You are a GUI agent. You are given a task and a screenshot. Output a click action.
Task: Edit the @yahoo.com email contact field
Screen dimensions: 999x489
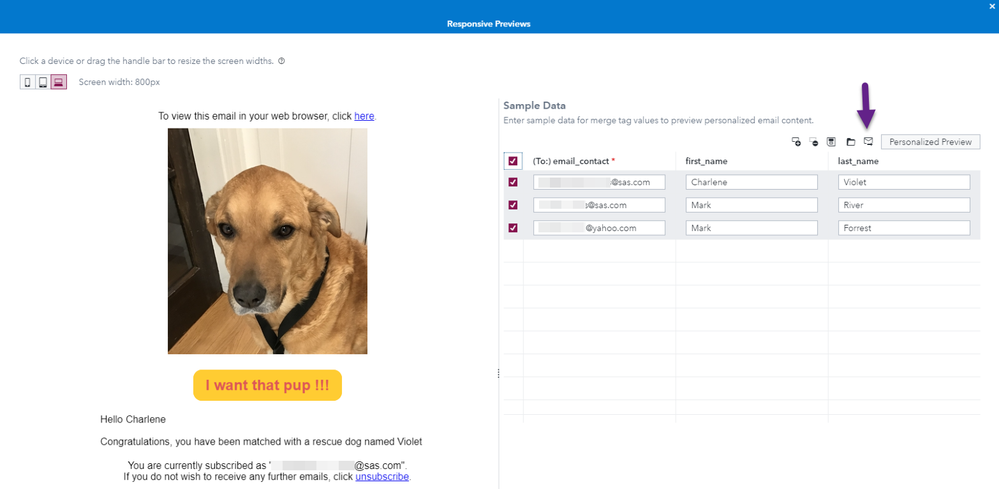pyautogui.click(x=599, y=228)
